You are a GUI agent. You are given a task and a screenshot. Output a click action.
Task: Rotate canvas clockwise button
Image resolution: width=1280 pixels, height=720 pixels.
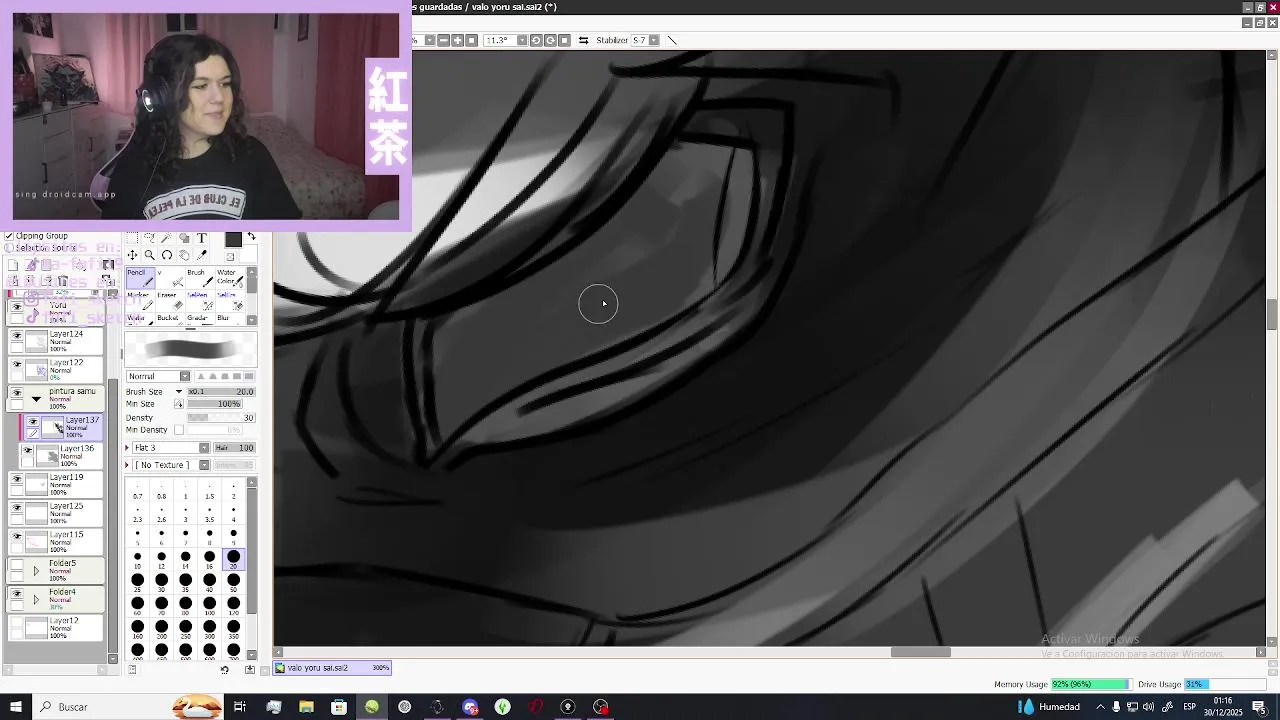coord(550,40)
